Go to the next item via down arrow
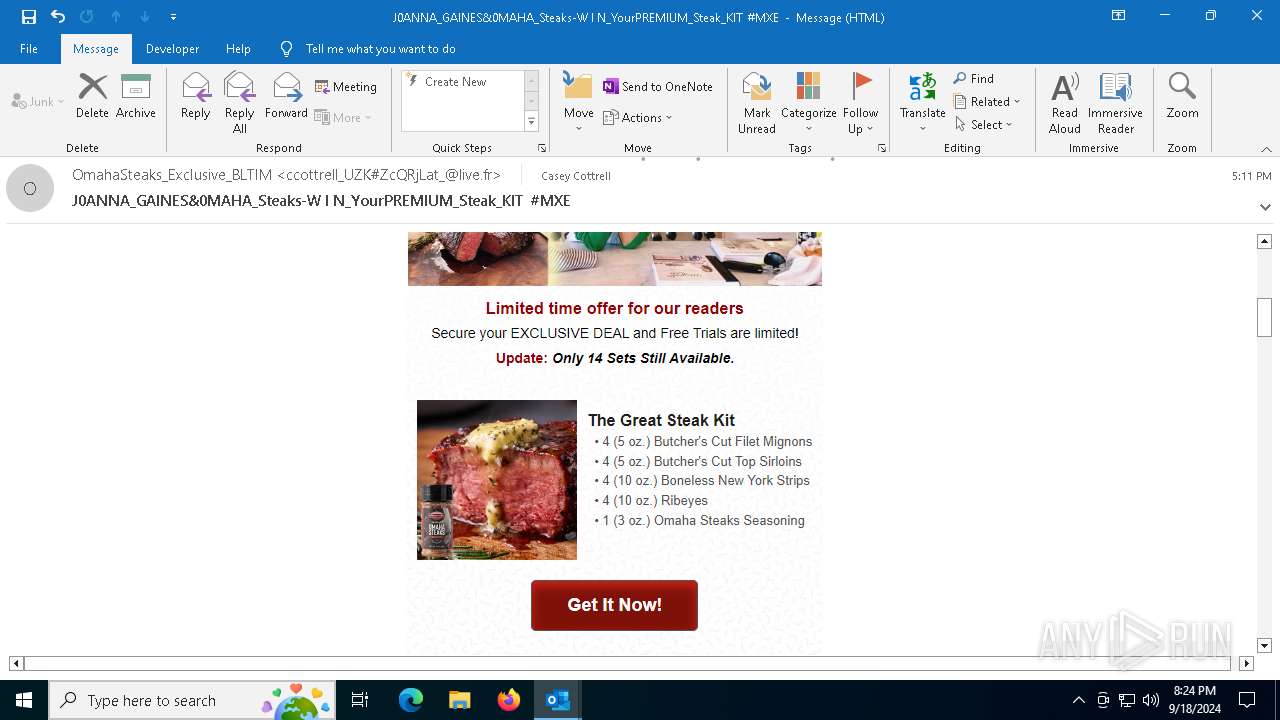Viewport: 1280px width, 720px height. [x=145, y=17]
